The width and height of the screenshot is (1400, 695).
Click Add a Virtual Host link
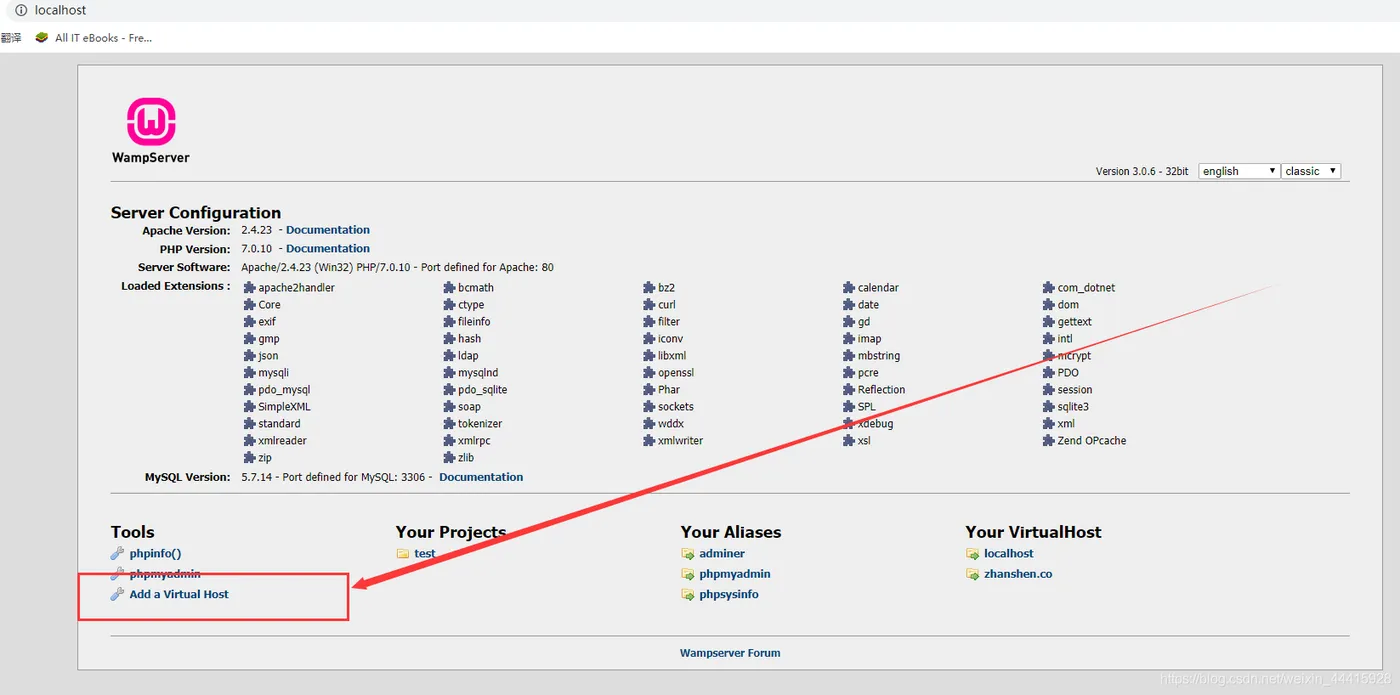tap(179, 594)
